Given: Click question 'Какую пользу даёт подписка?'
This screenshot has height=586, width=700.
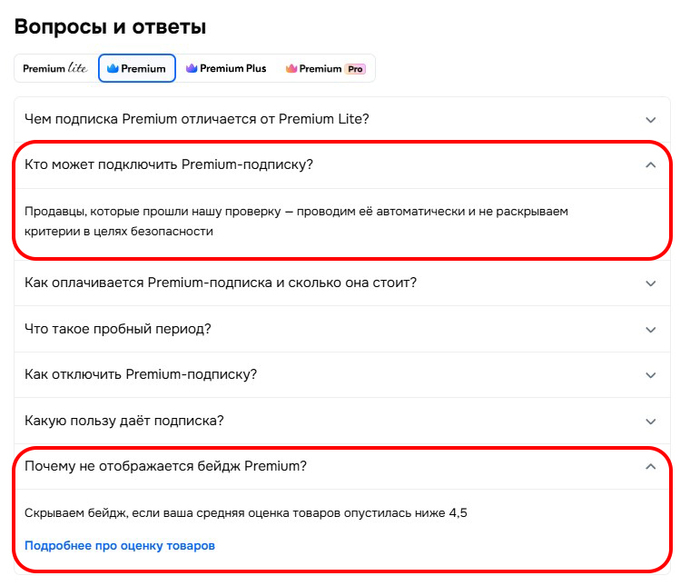Looking at the screenshot, I should click(125, 421).
